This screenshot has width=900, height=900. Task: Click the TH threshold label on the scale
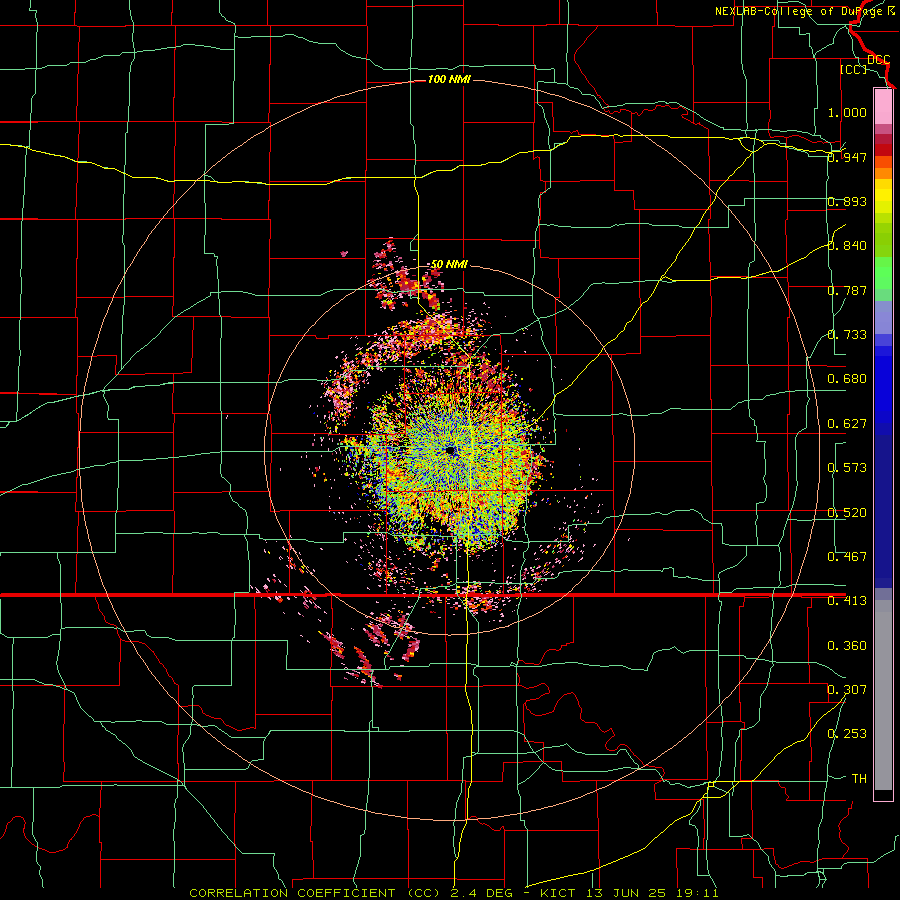859,779
